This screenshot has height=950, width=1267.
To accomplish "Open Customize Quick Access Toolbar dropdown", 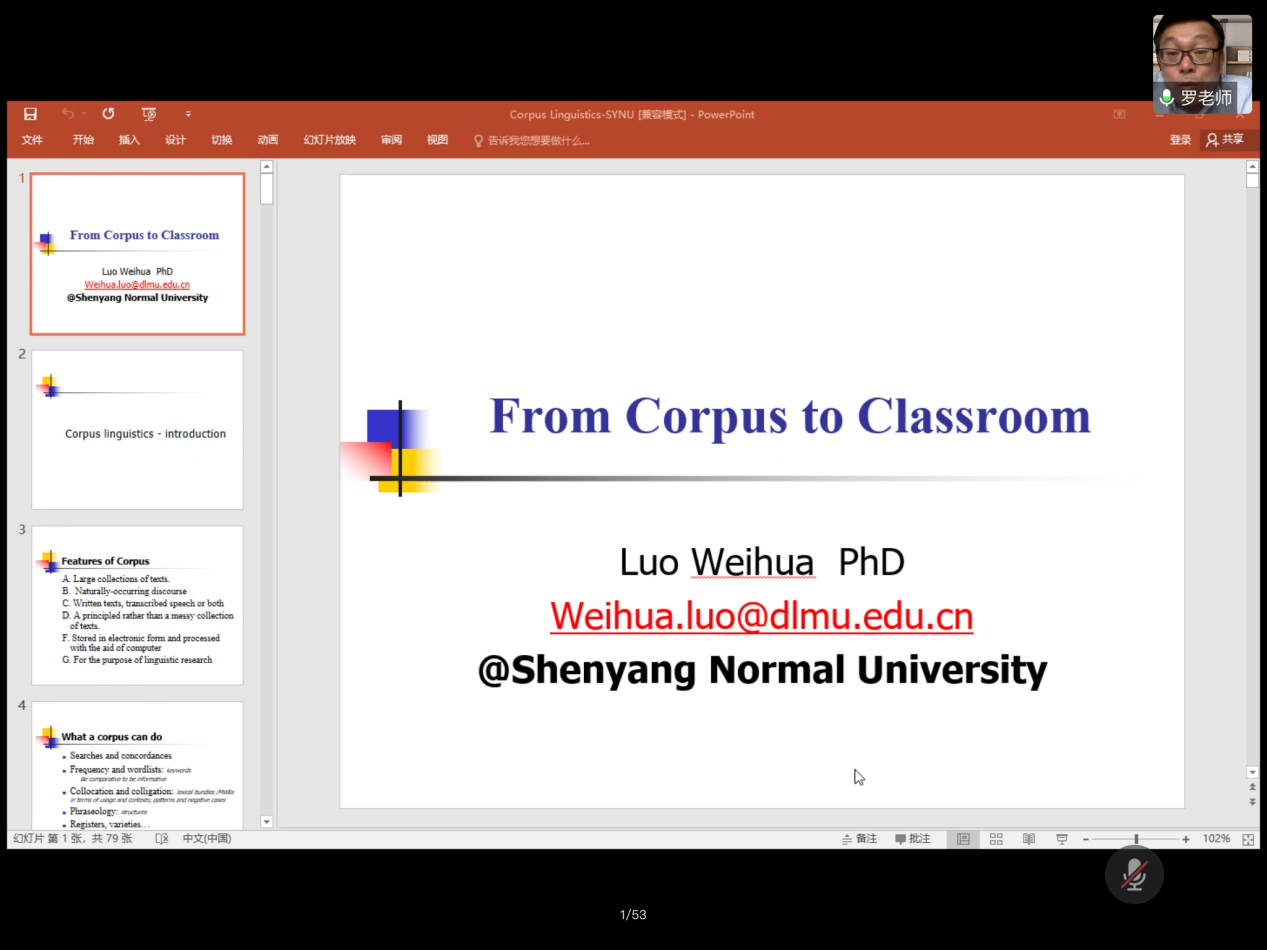I will [x=188, y=114].
